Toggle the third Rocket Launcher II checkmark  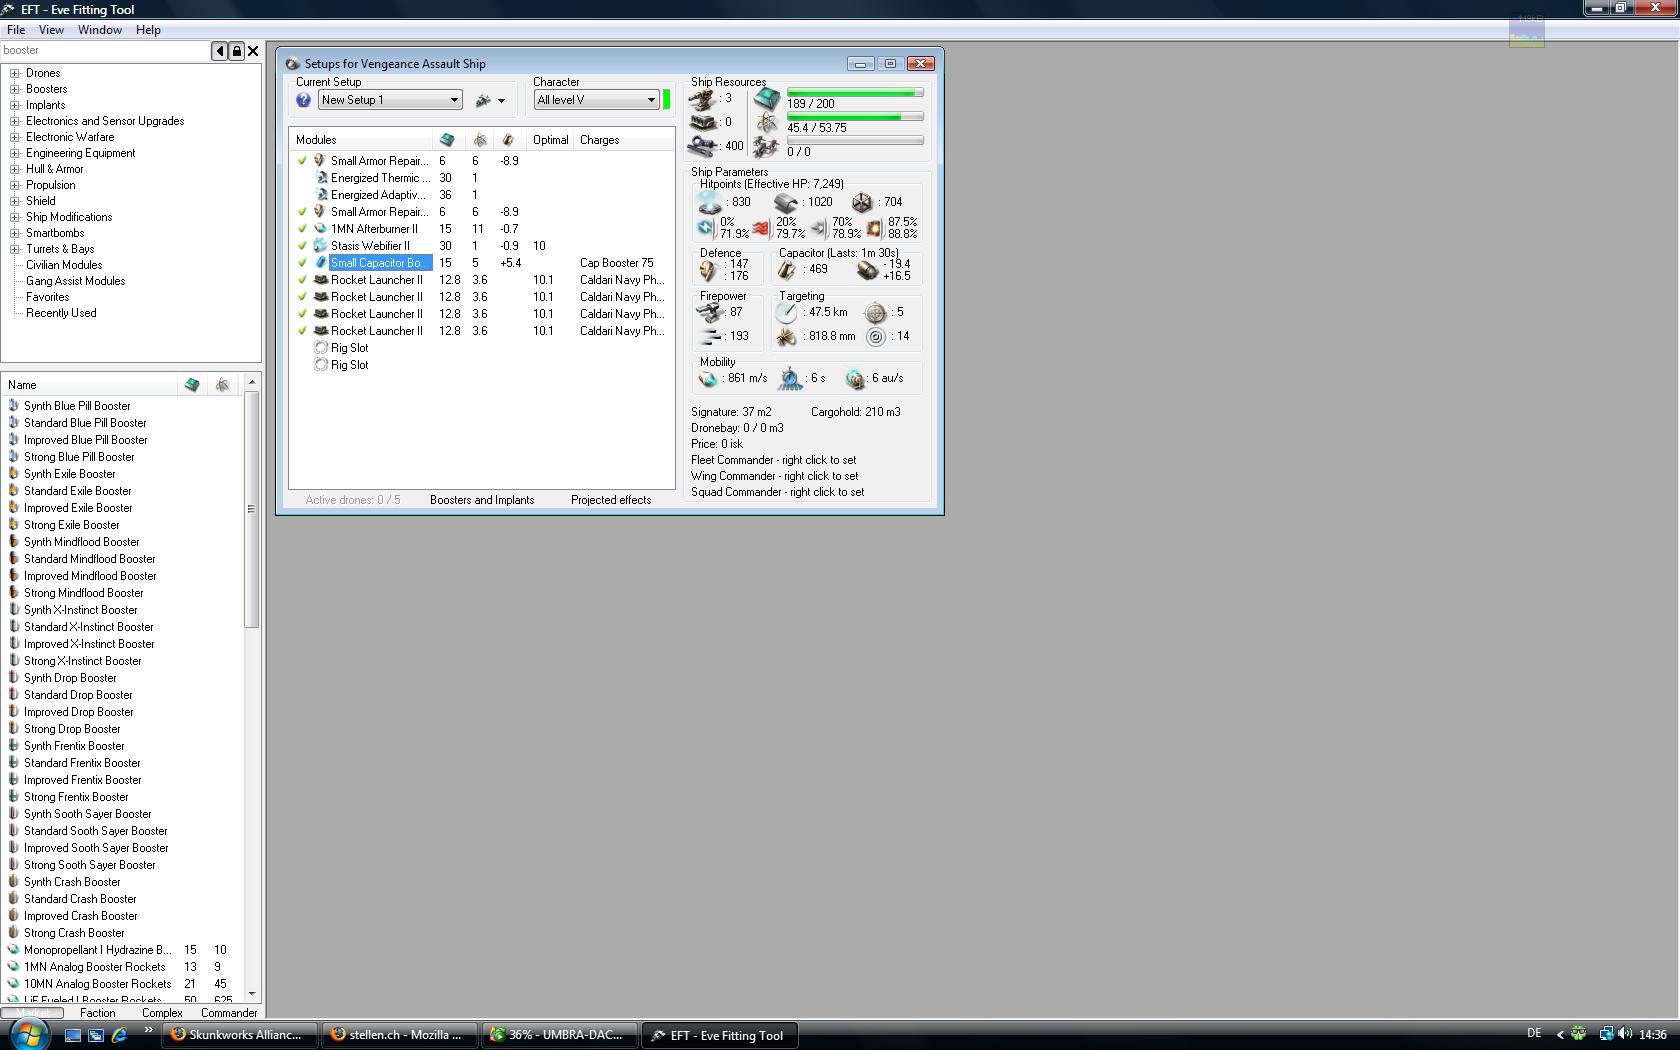point(303,313)
